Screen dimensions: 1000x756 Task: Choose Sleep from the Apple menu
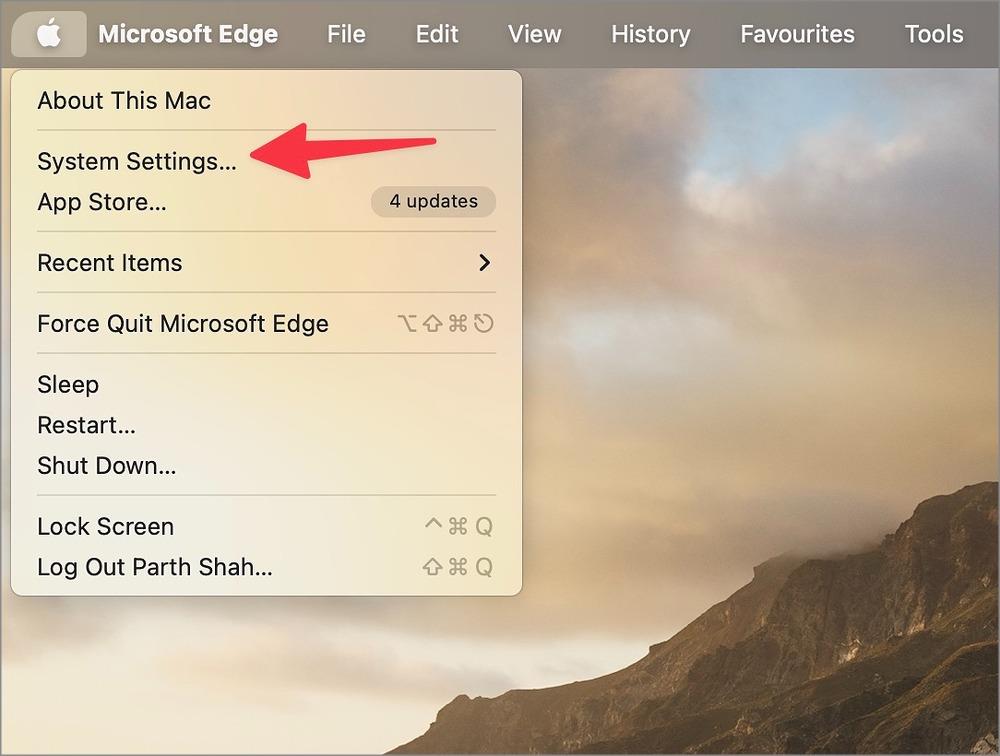coord(267,385)
